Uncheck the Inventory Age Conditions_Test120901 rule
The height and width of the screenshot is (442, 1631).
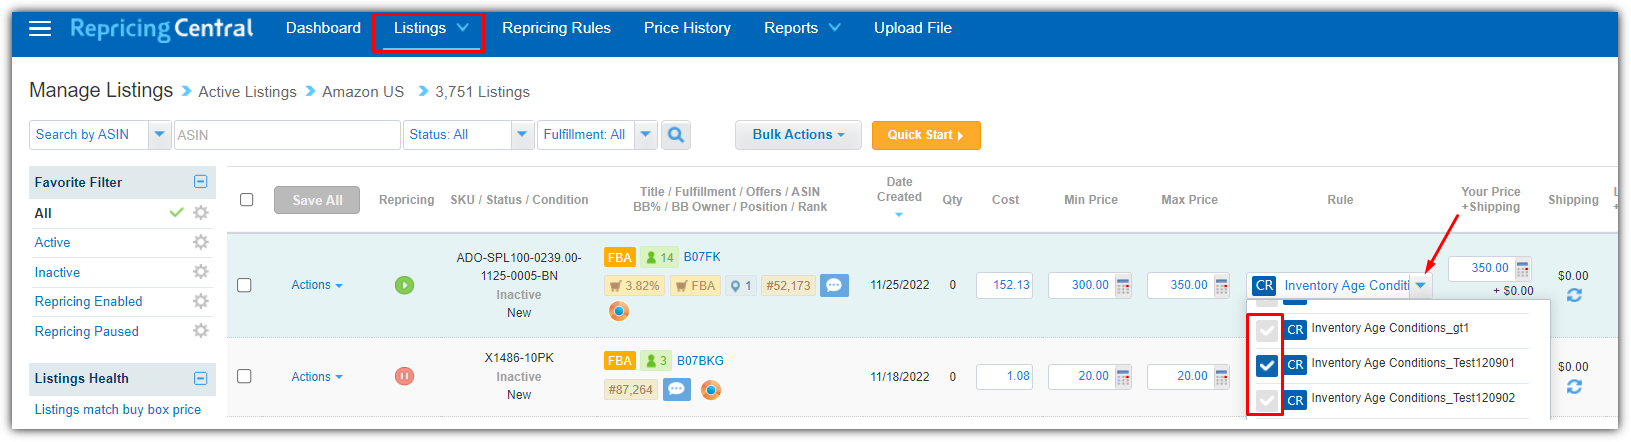point(1266,364)
